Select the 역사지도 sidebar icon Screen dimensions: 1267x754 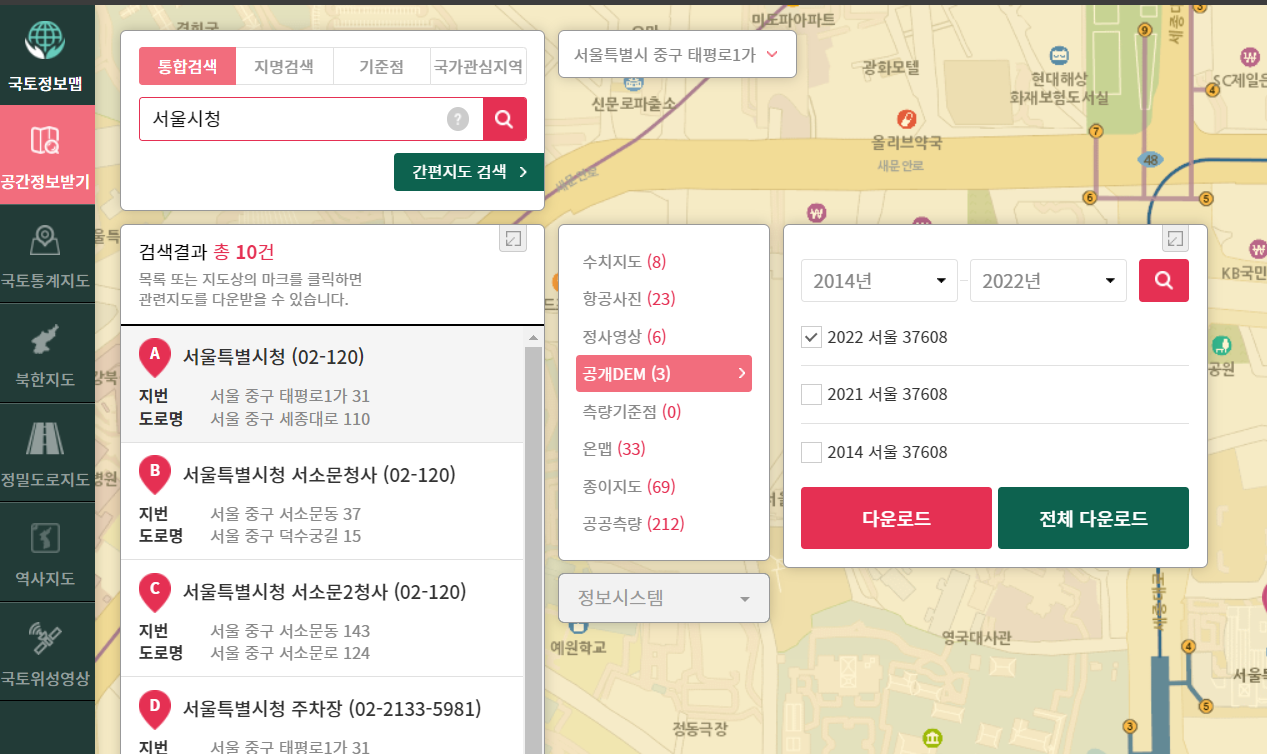click(x=46, y=550)
